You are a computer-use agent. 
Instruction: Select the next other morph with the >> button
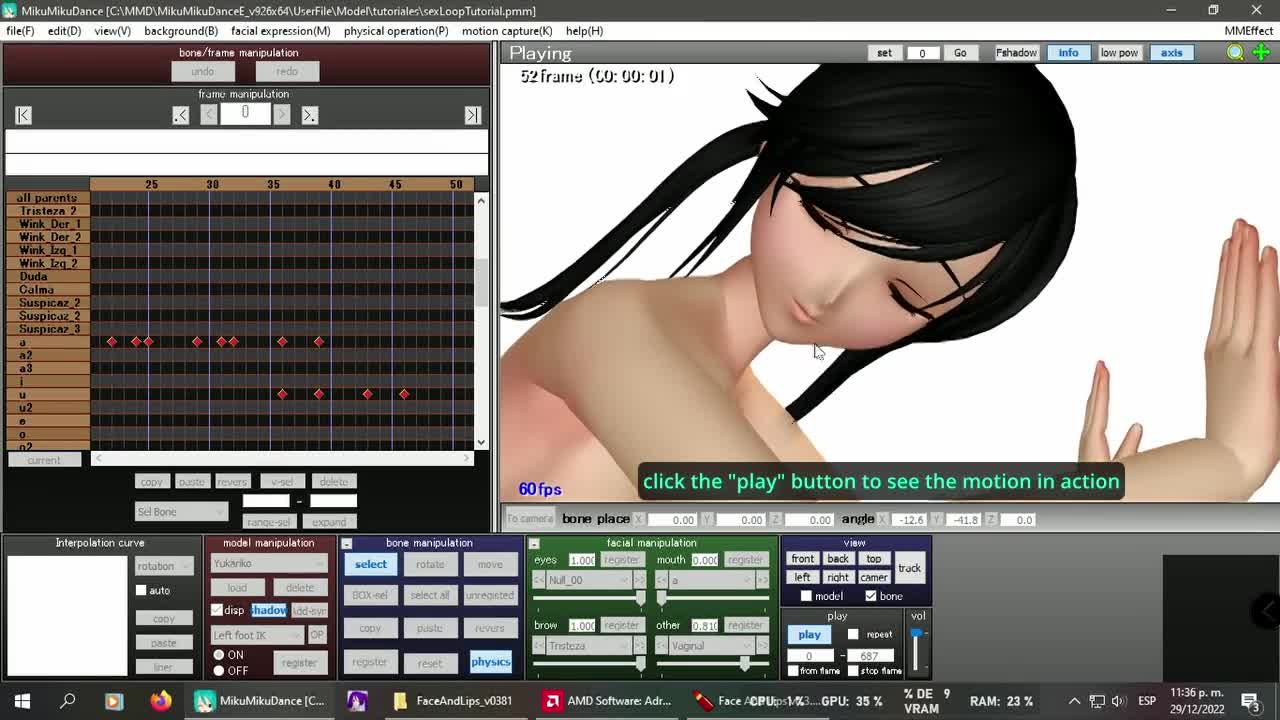[763, 646]
